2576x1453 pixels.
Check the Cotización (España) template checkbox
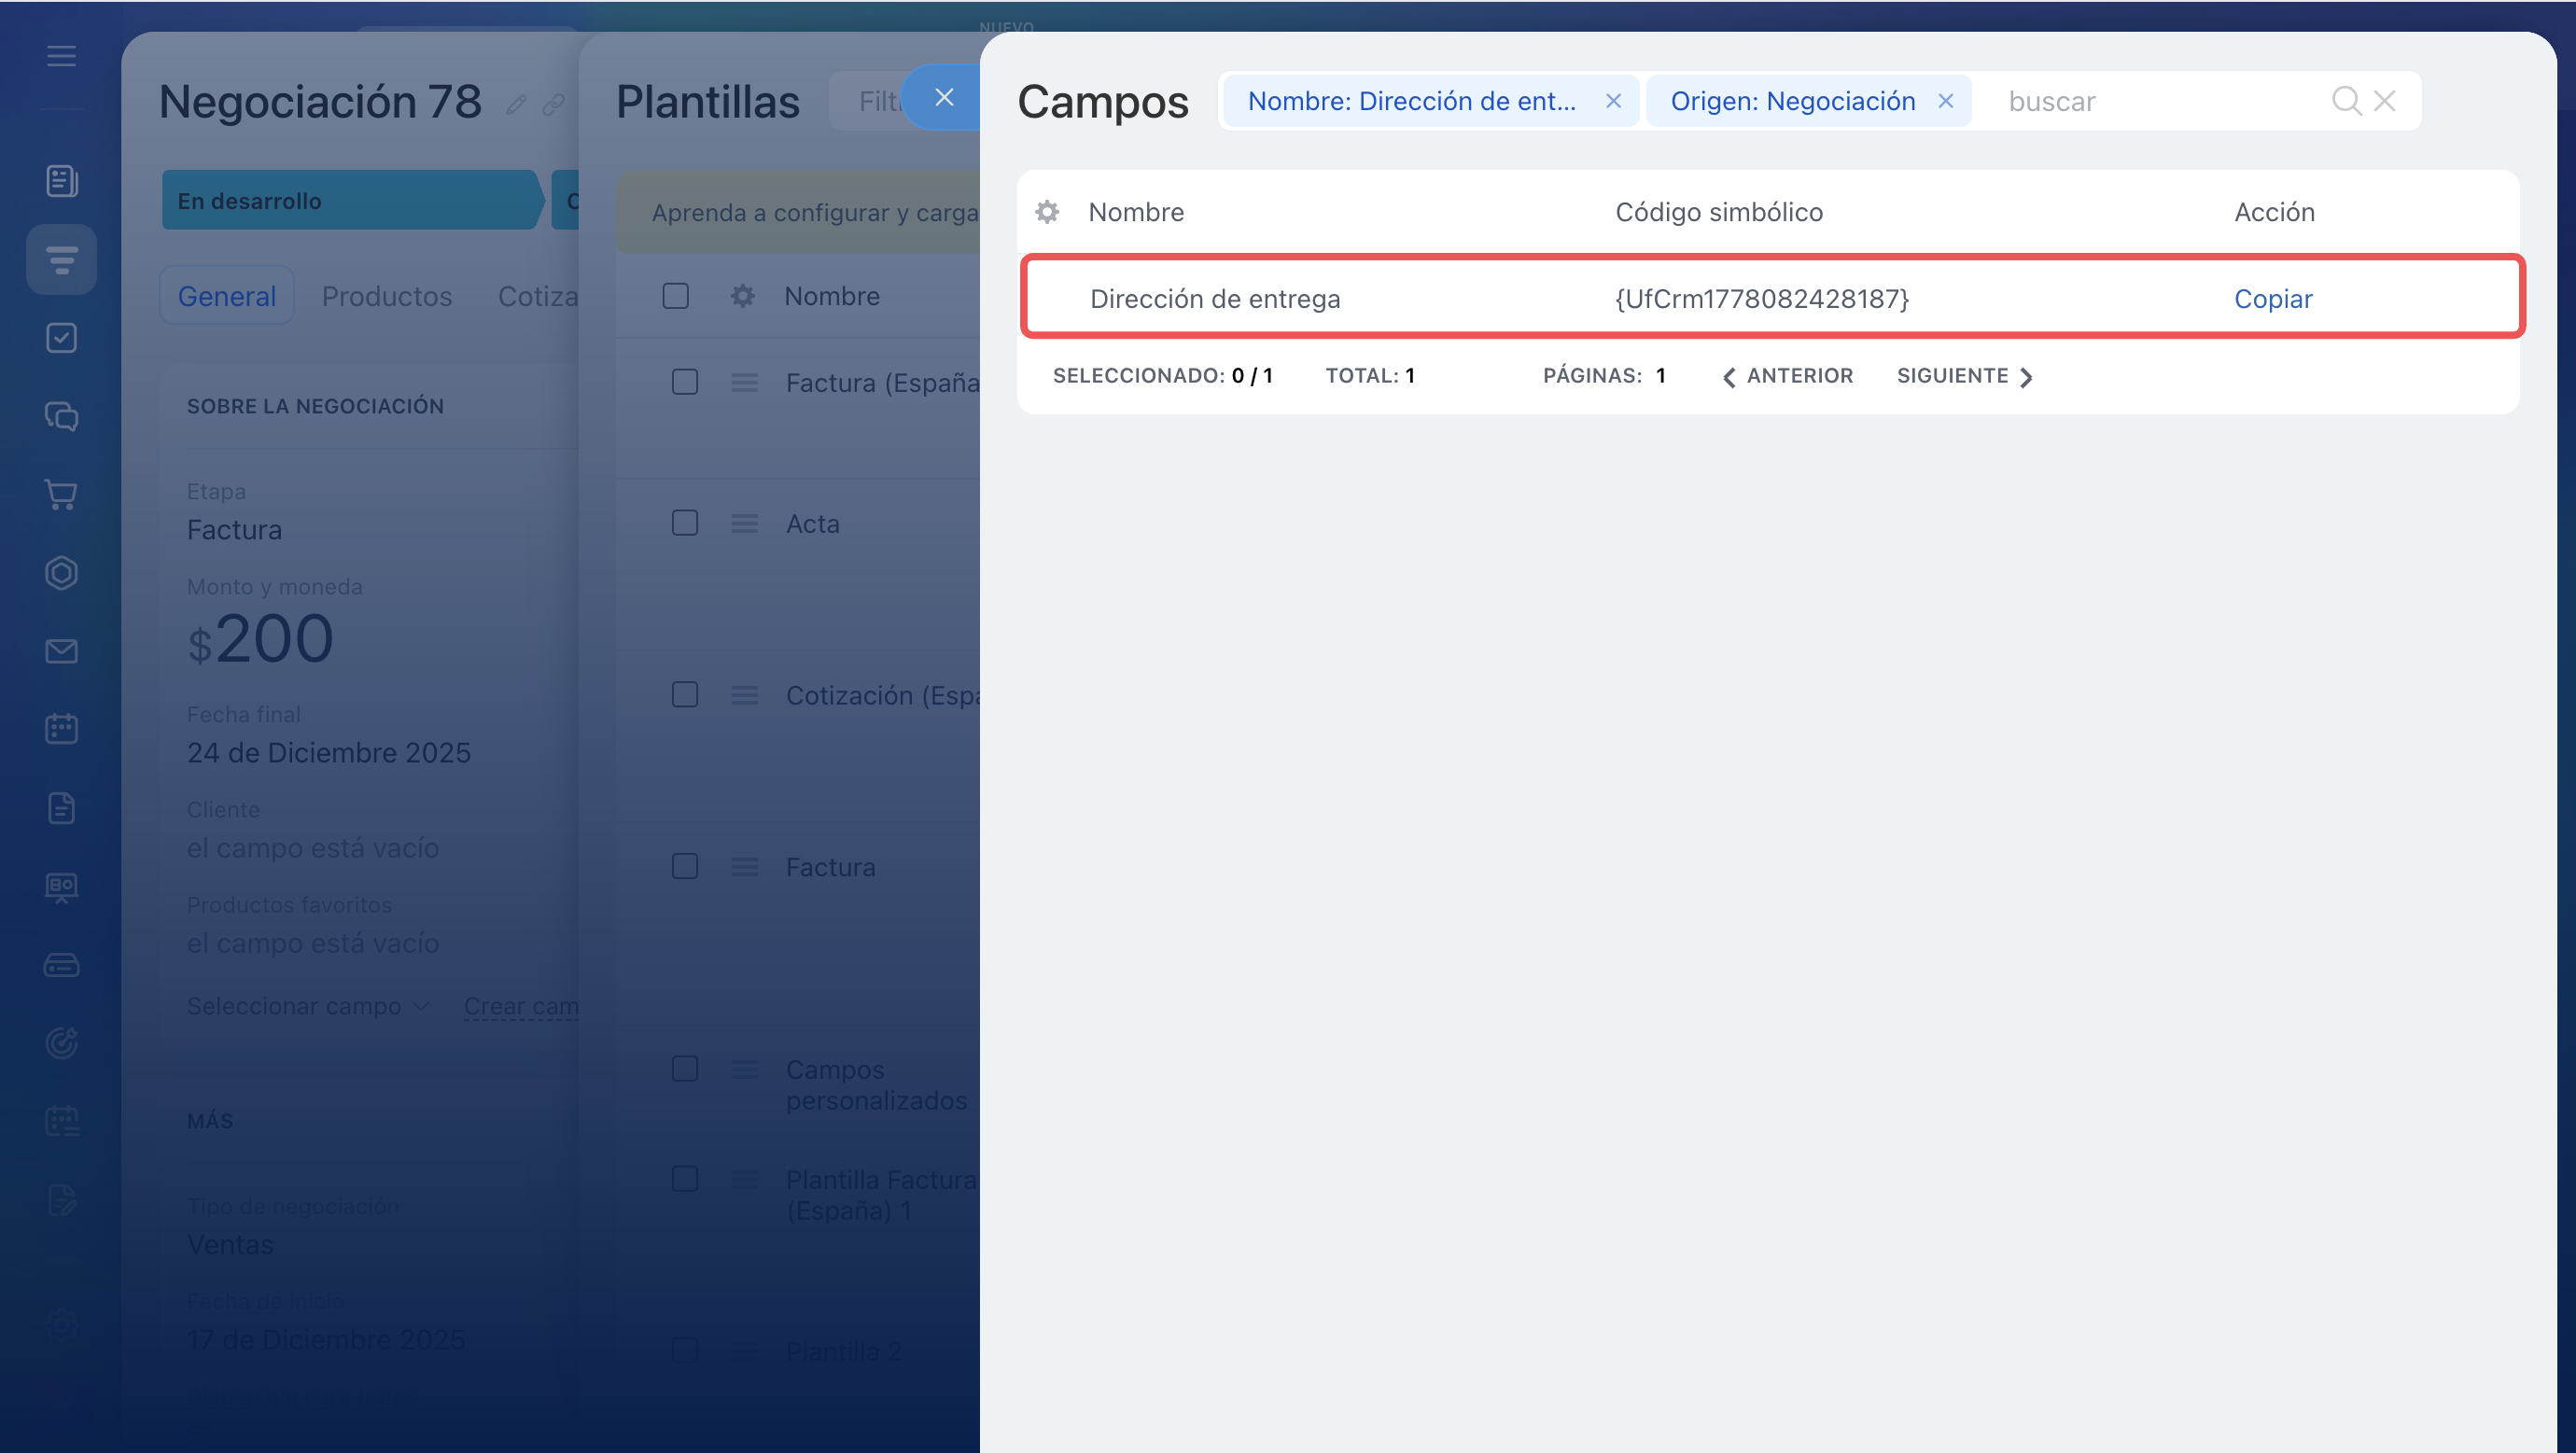[685, 695]
